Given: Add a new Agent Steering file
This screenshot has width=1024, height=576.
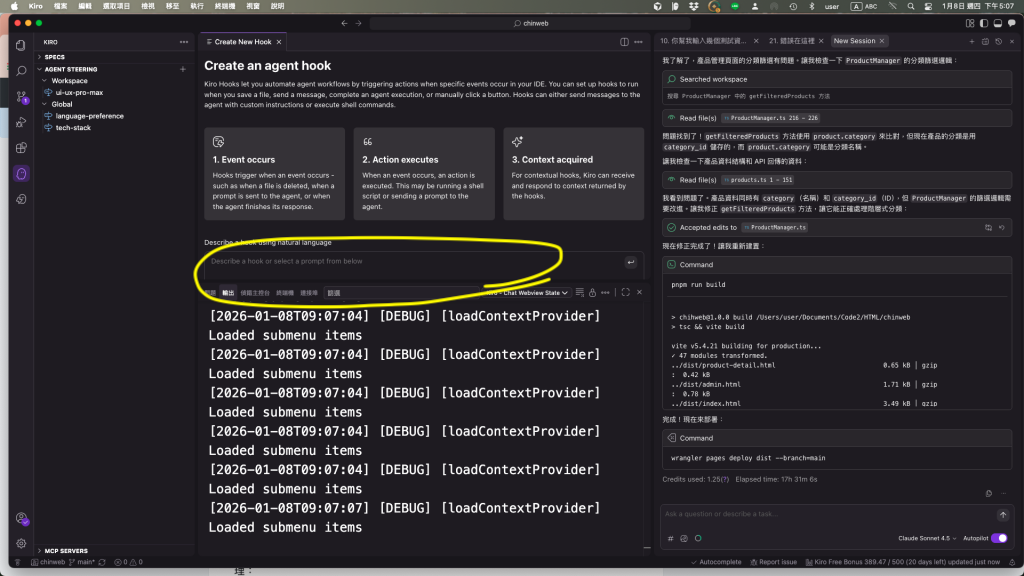Looking at the screenshot, I should pyautogui.click(x=183, y=69).
